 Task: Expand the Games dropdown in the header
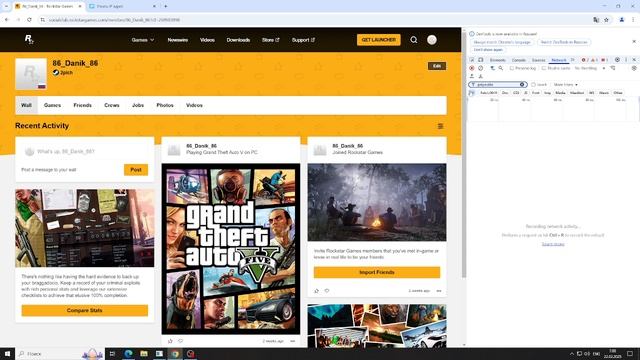[143, 40]
